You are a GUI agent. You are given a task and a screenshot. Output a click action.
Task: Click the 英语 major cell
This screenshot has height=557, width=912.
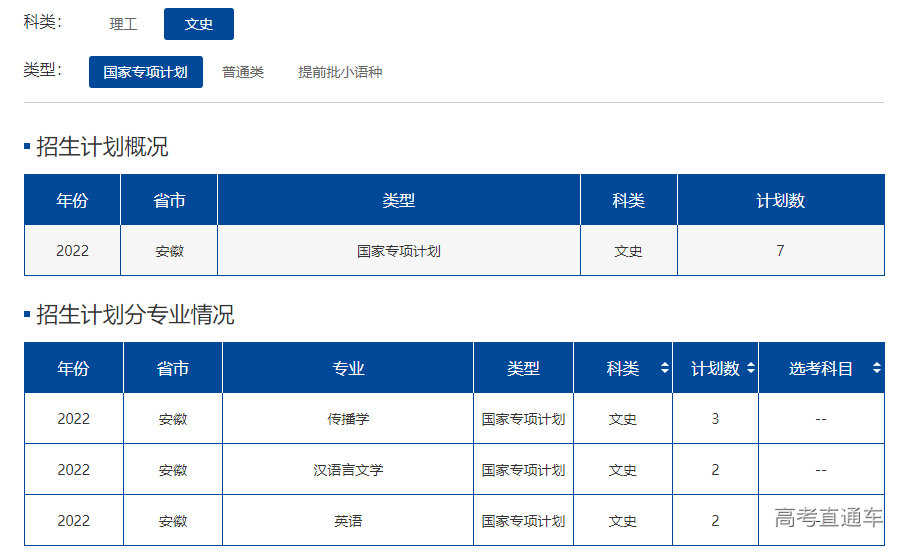pos(348,521)
